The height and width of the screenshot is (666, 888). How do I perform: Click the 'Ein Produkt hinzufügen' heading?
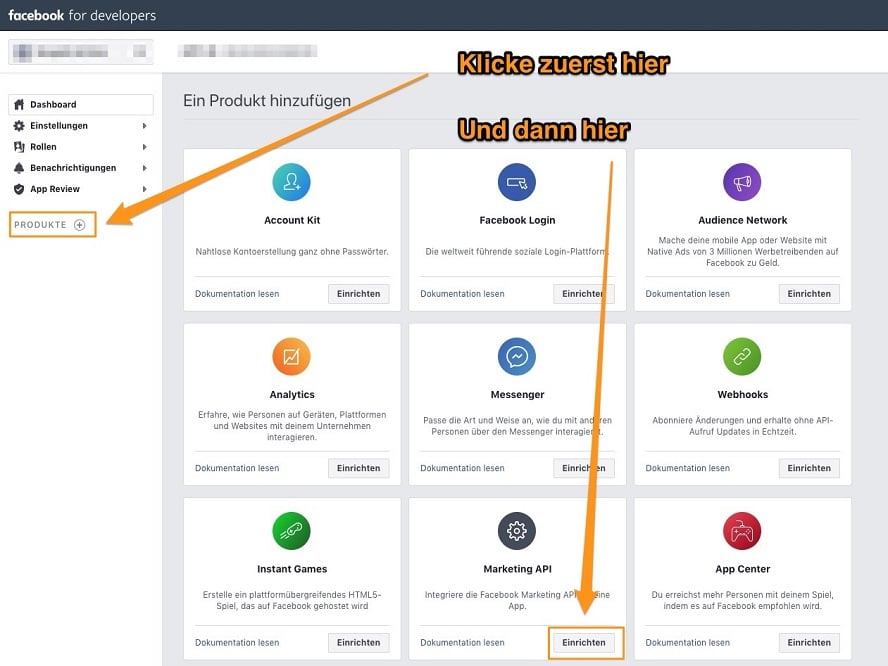click(267, 101)
